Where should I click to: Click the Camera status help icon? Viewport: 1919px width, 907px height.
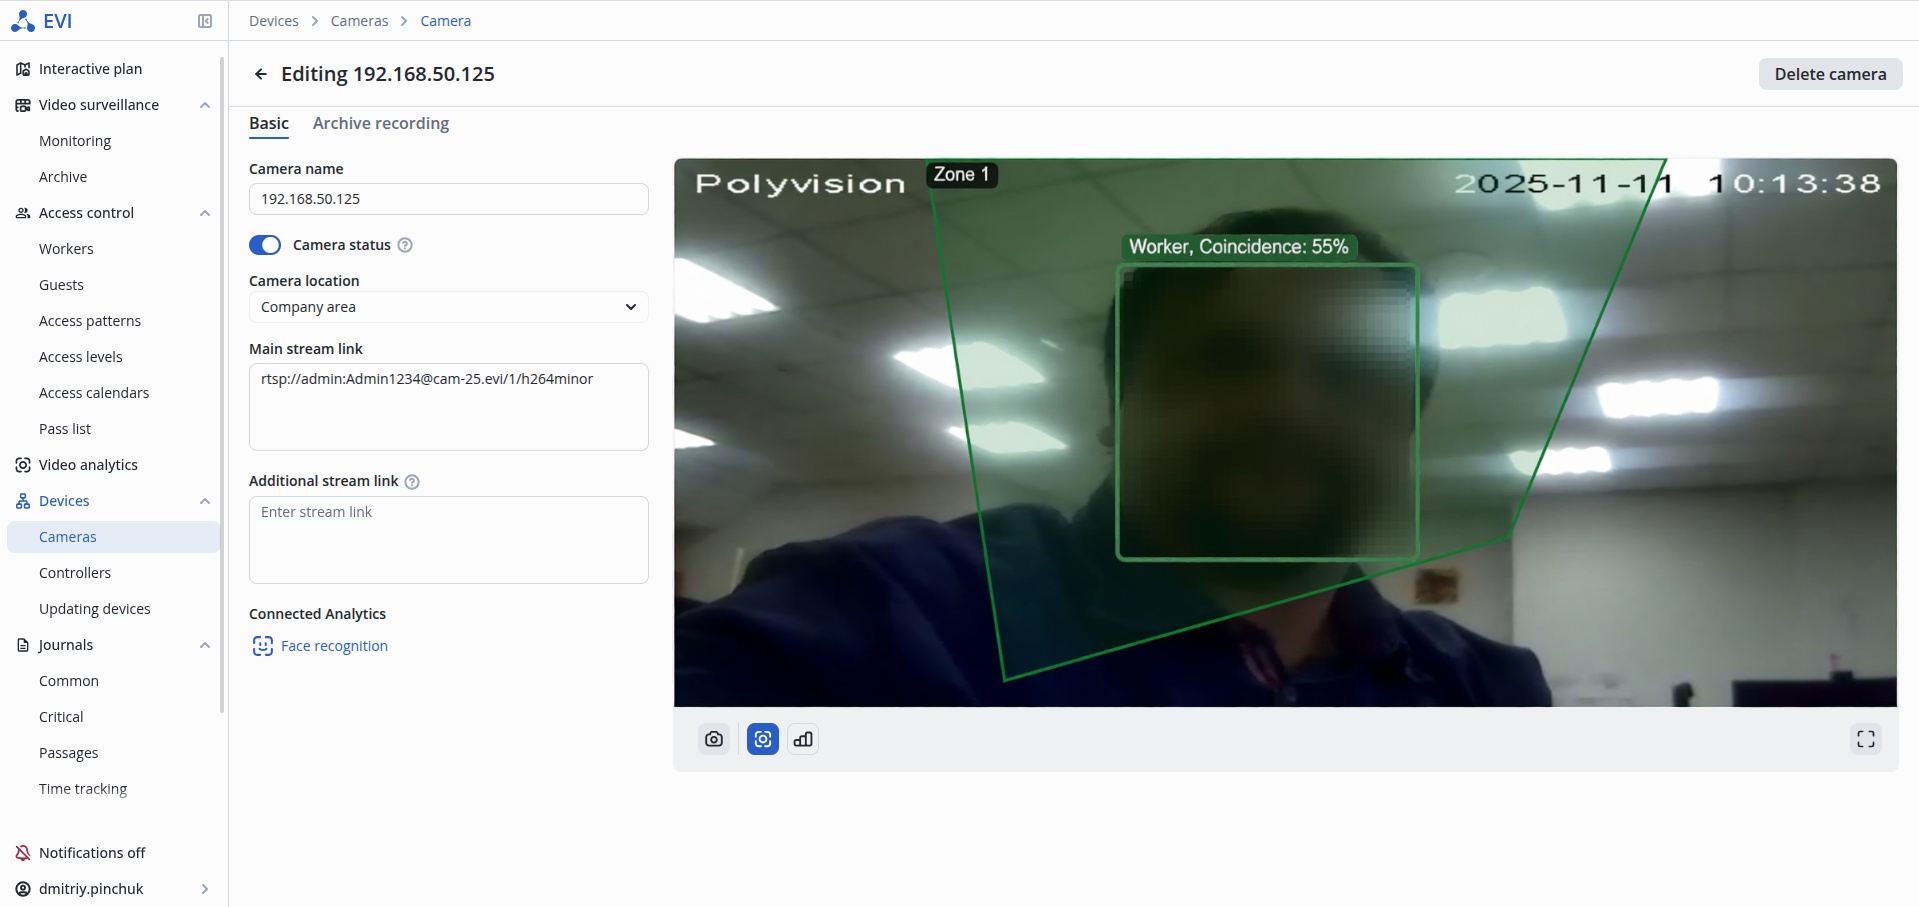point(405,245)
